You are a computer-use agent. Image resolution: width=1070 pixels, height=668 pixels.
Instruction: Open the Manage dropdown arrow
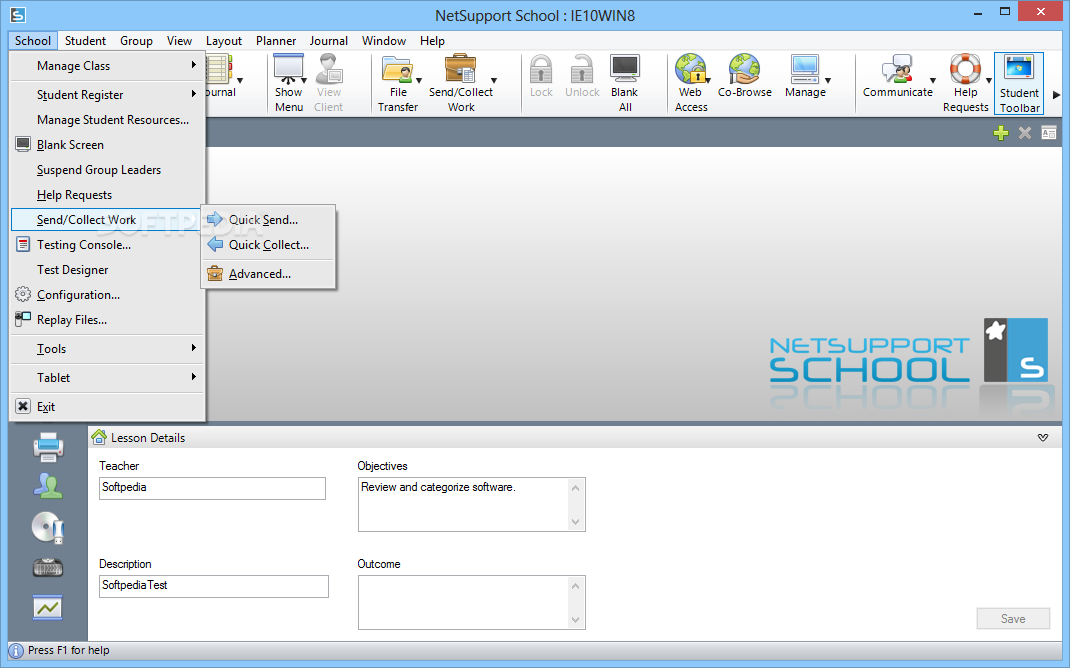tap(828, 81)
